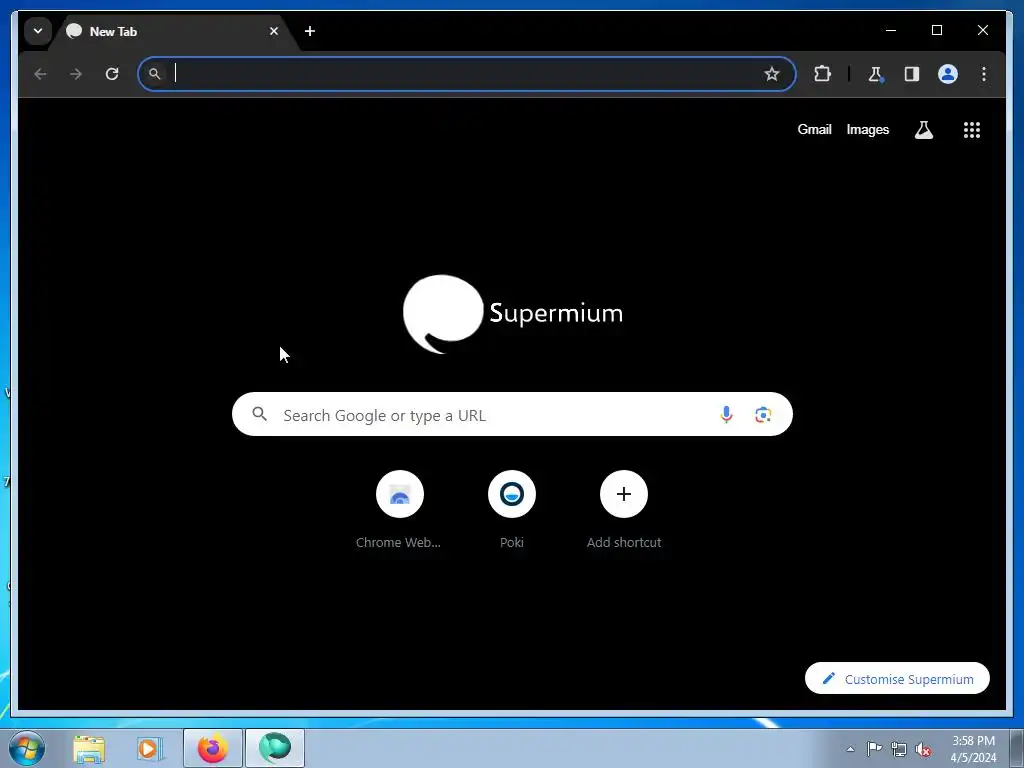
Task: Click the muted volume tray icon
Action: pos(923,749)
